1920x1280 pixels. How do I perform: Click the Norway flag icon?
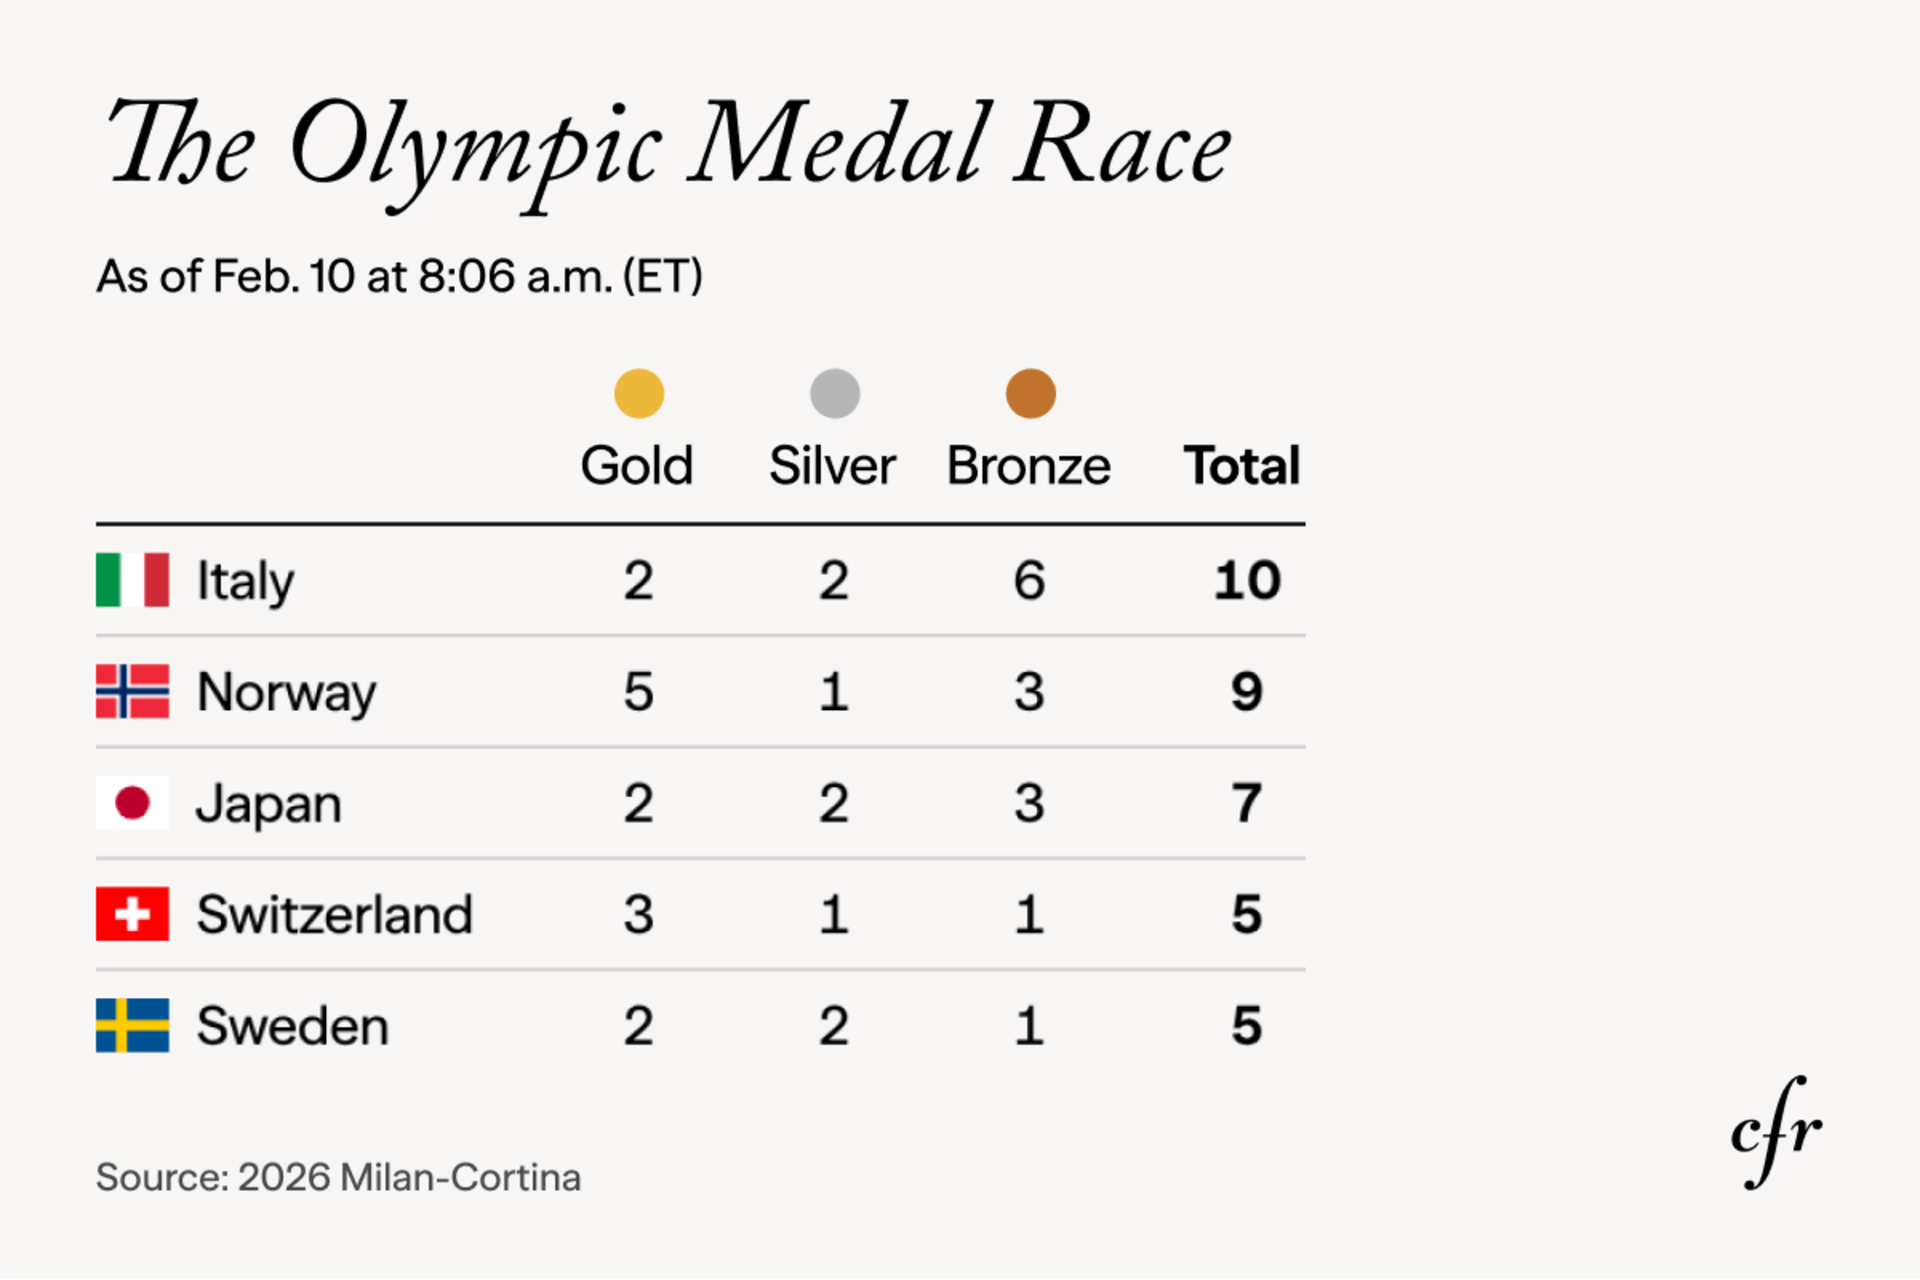[x=132, y=691]
